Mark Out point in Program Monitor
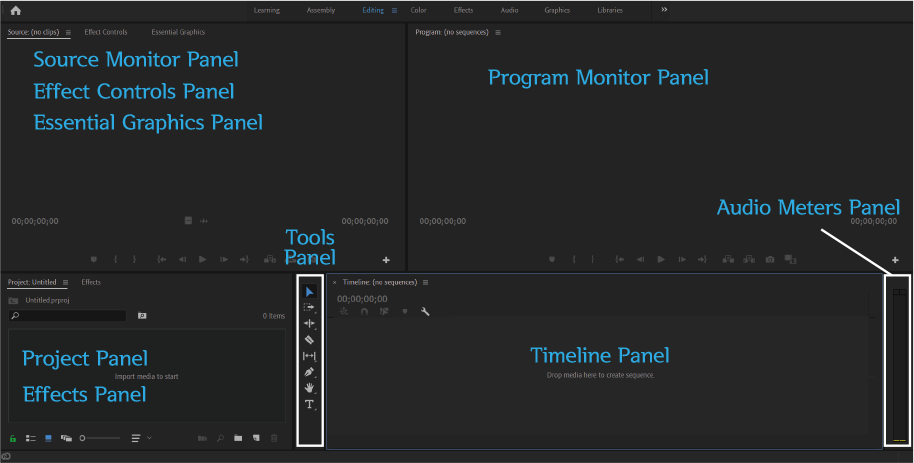 [593, 259]
